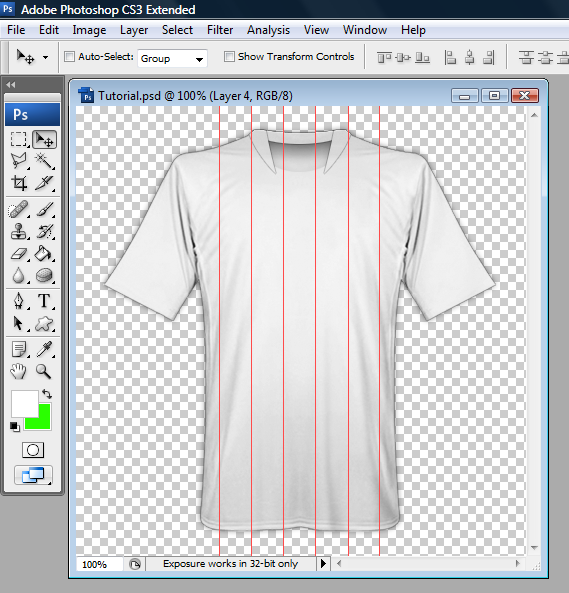Choose the Clone Stamp tool
Viewport: 569px width, 593px height.
coord(19,231)
